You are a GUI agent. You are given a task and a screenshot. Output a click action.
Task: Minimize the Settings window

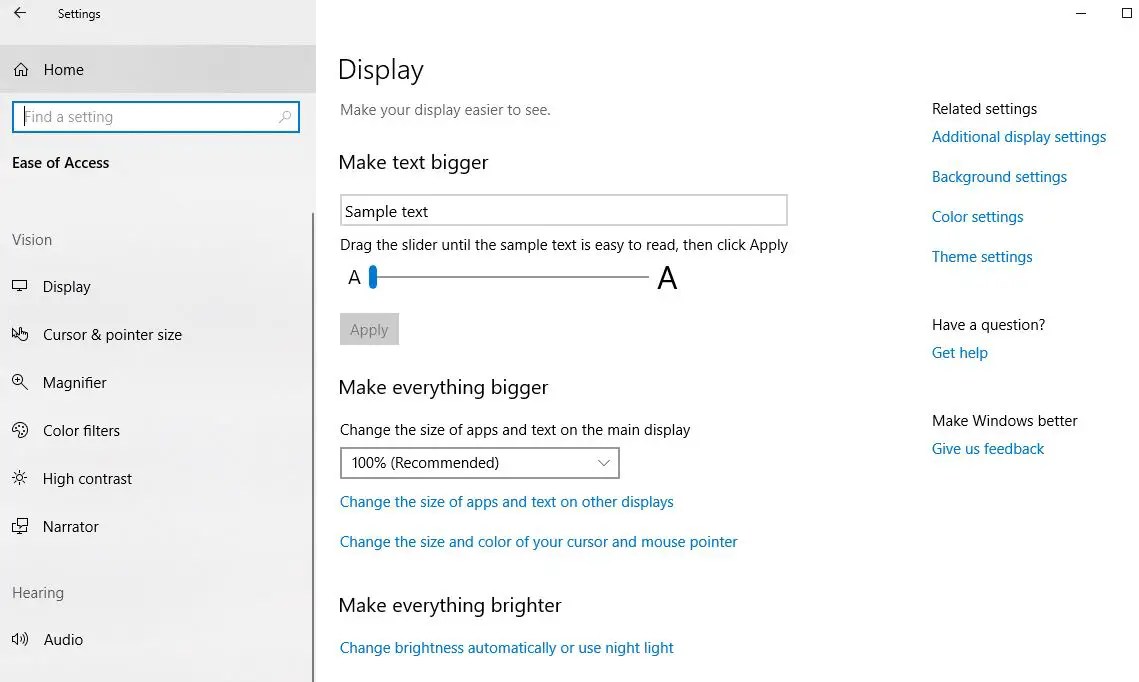click(x=1081, y=13)
